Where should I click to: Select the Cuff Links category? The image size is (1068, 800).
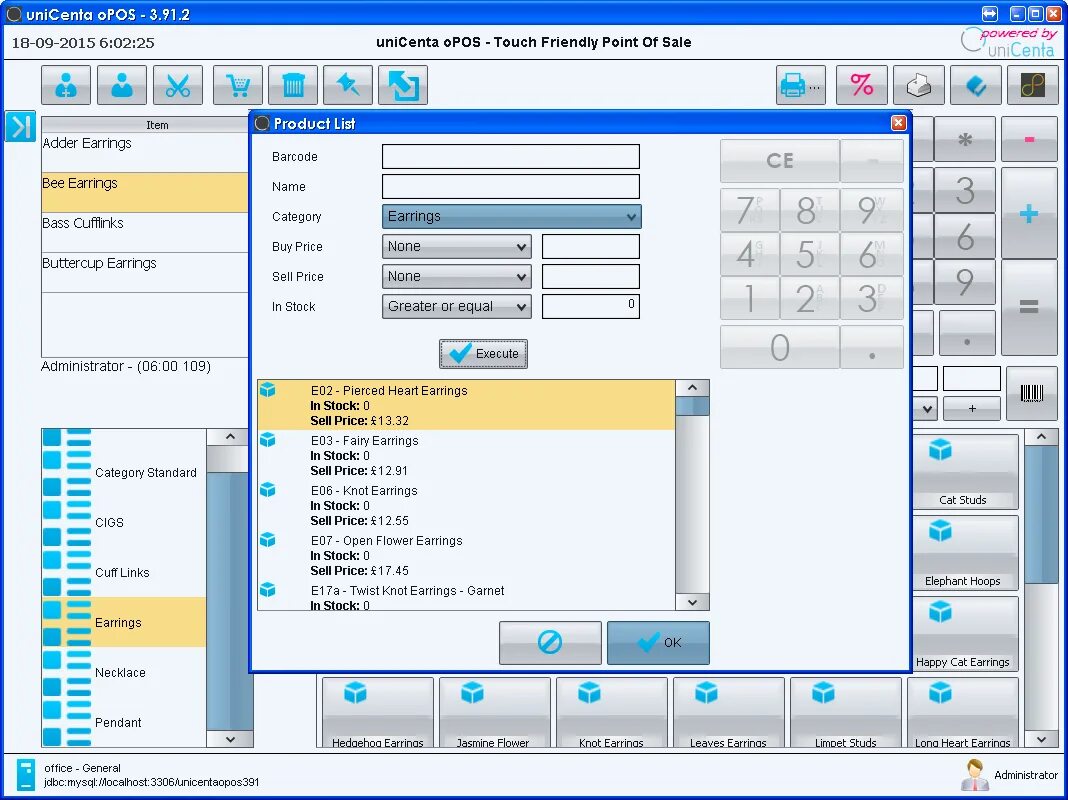tap(124, 573)
